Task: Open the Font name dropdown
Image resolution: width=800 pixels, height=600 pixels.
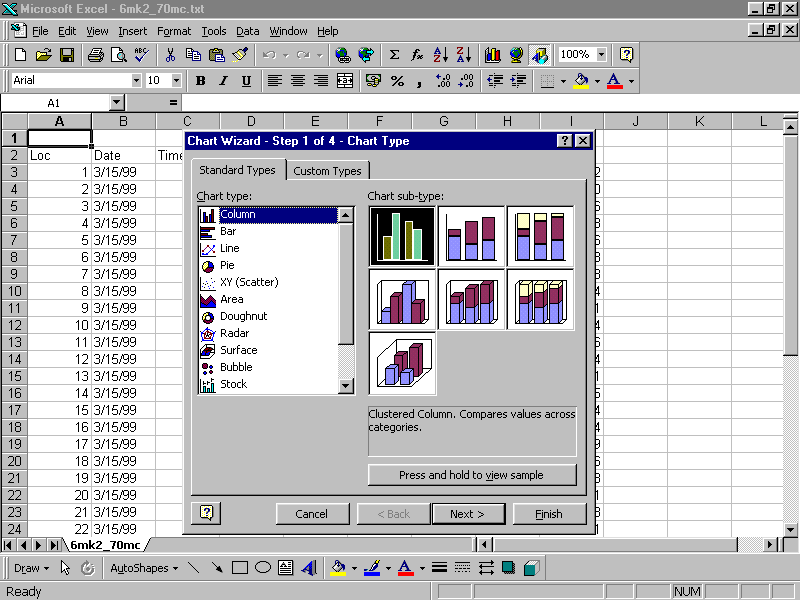Action: coord(136,81)
